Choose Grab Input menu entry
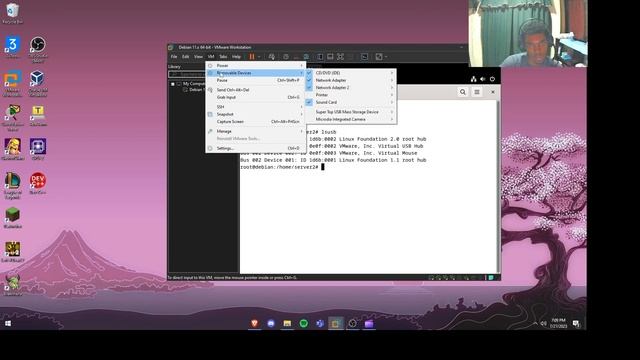Viewport: 640px width, 360px height. click(x=256, y=98)
